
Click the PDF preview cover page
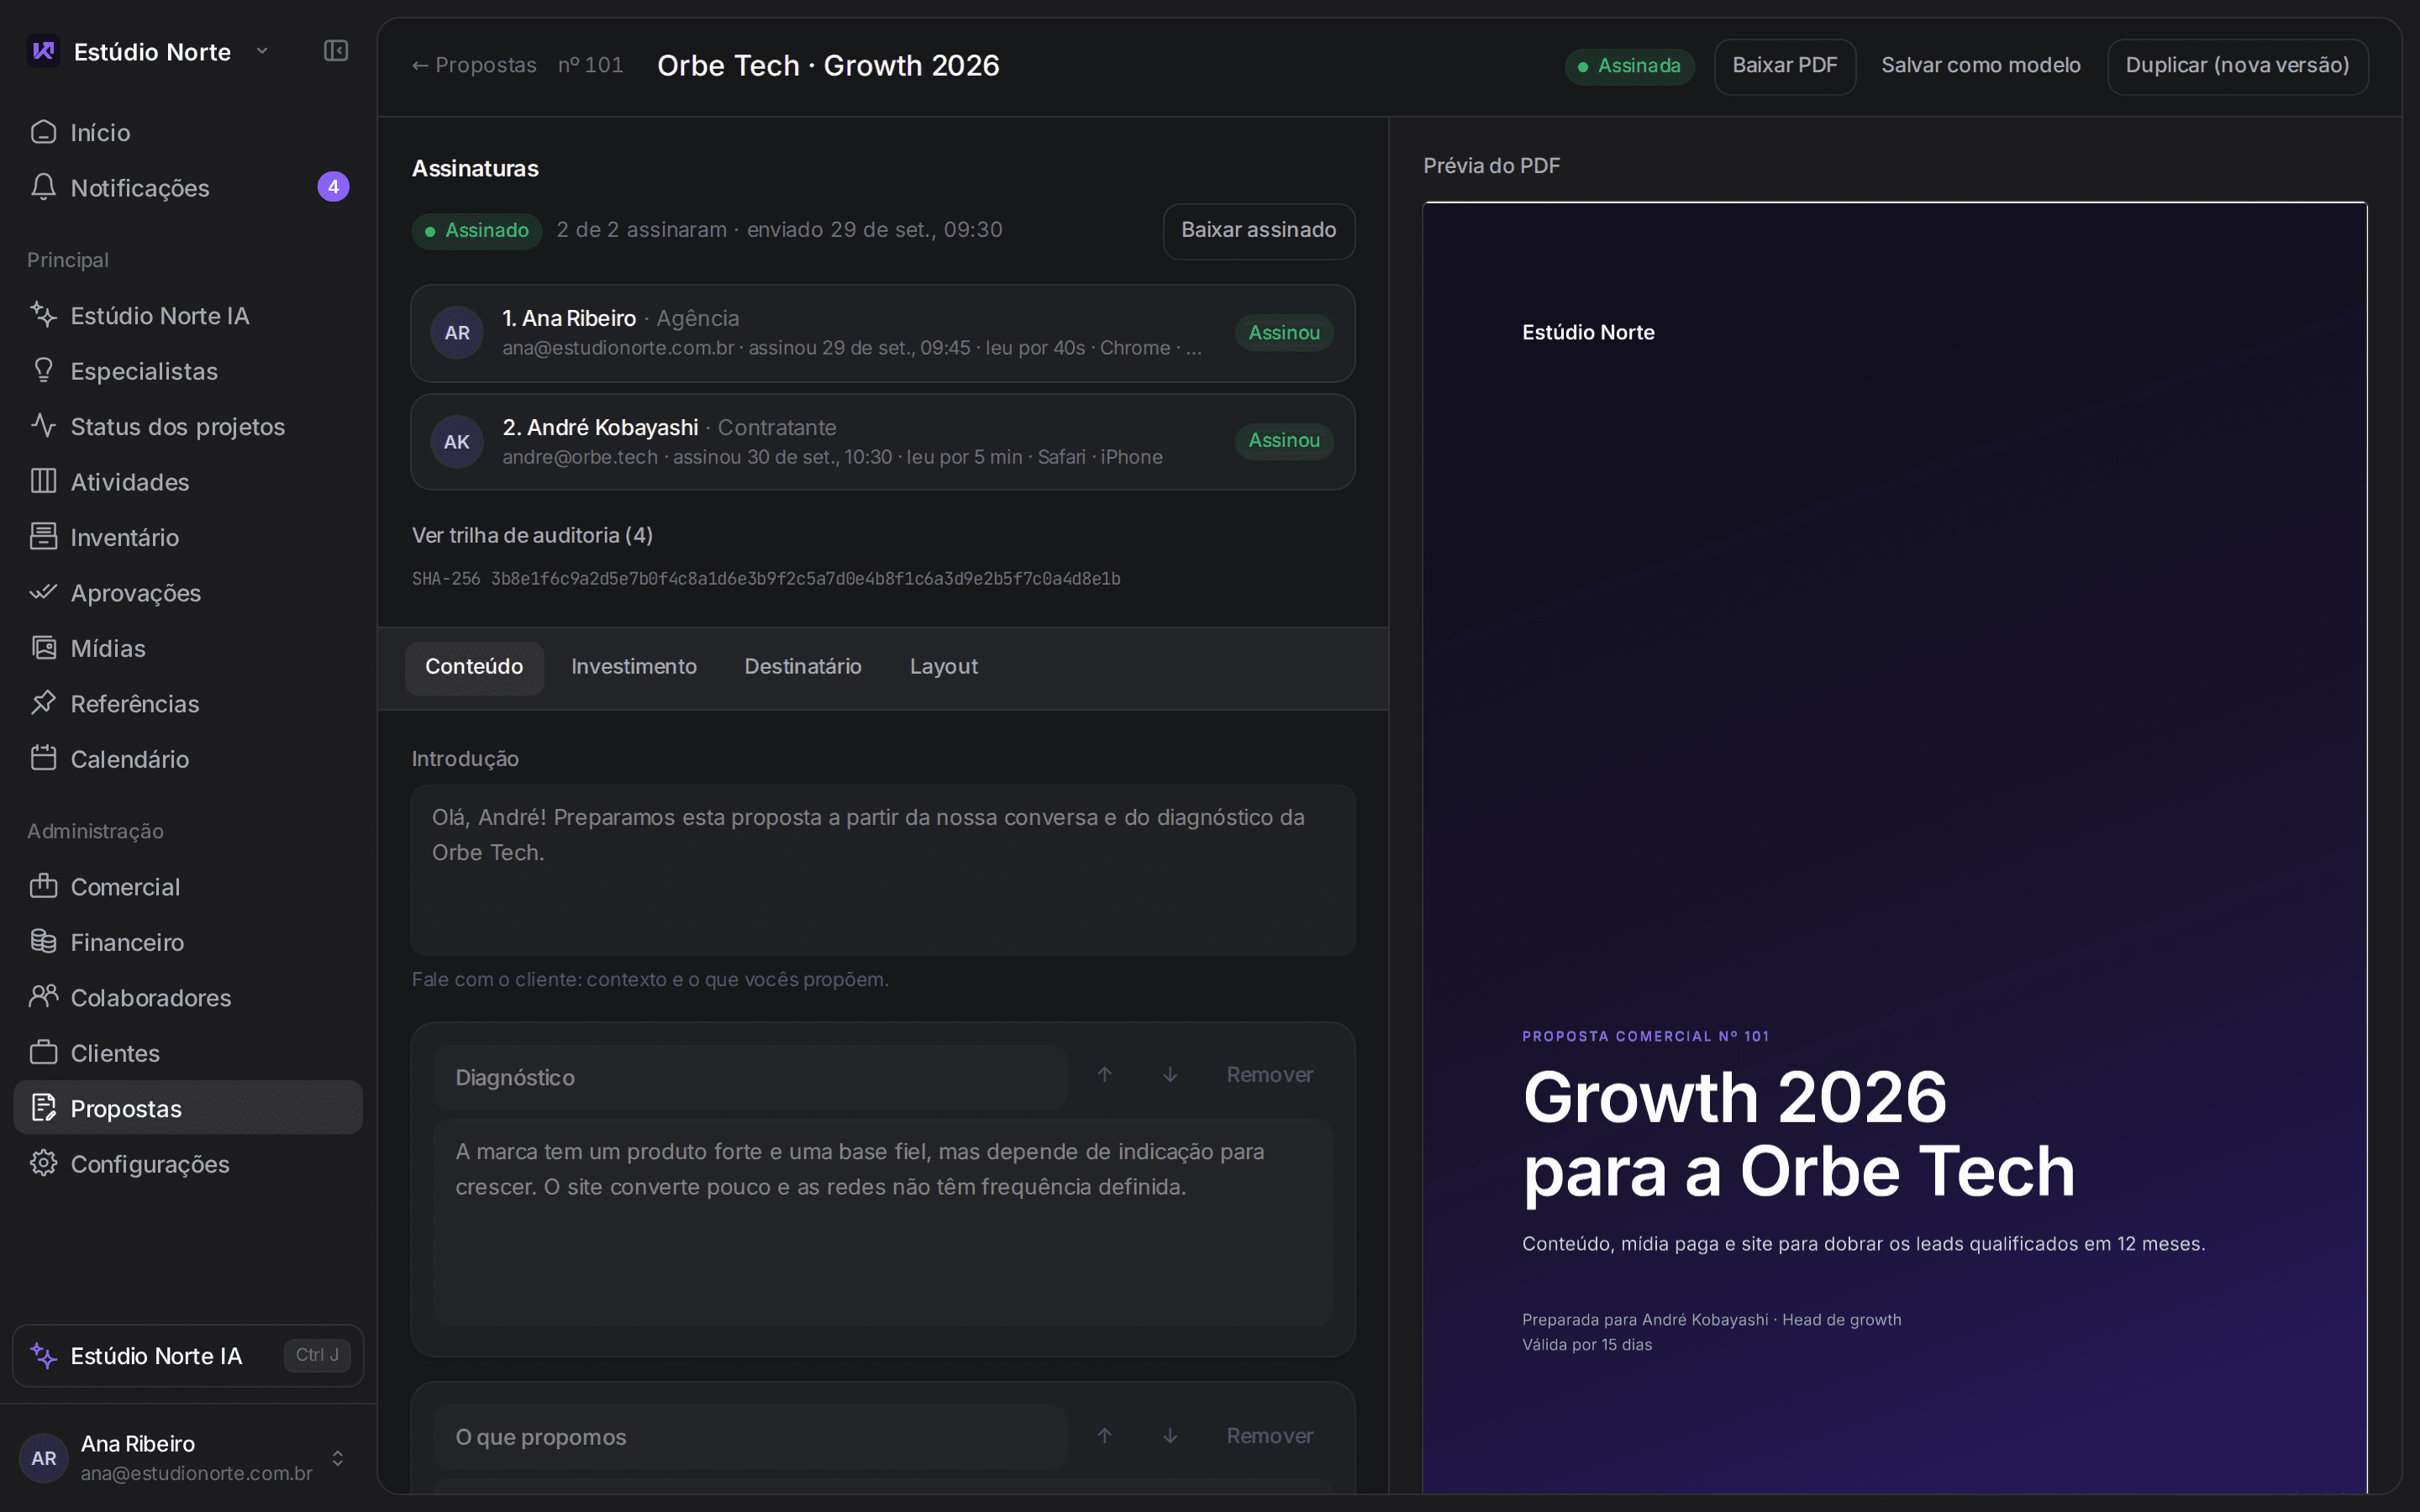(x=1895, y=848)
